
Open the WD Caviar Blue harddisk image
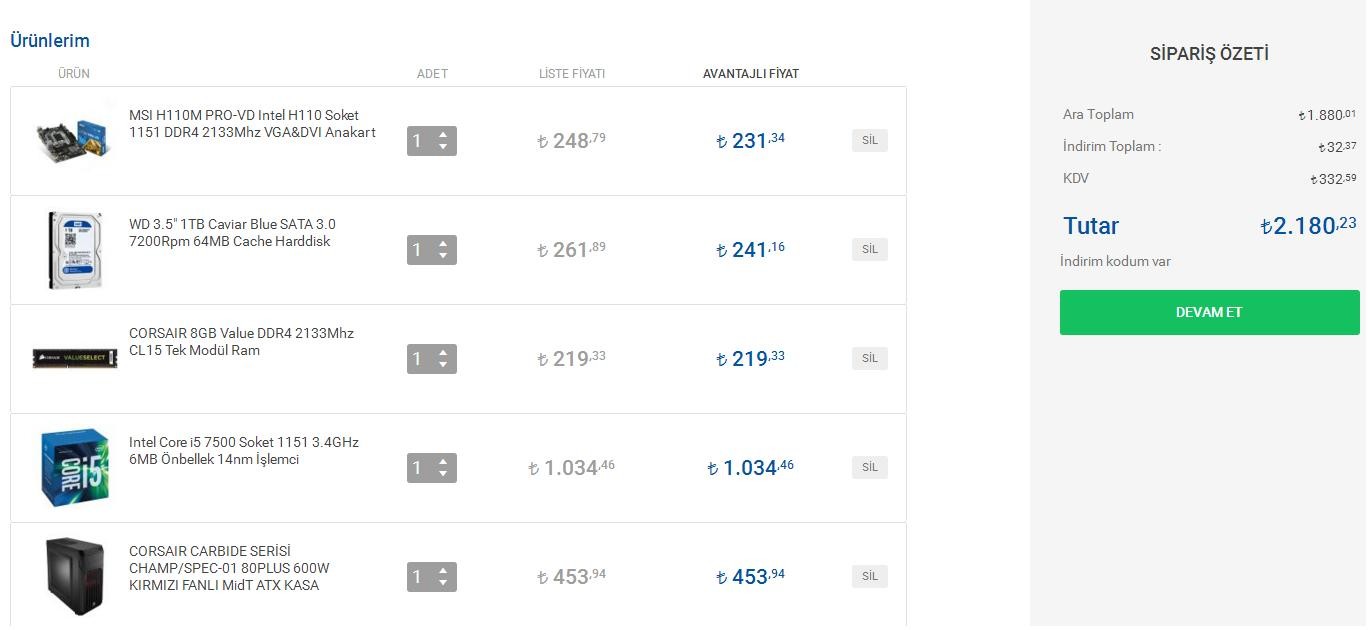pos(75,250)
